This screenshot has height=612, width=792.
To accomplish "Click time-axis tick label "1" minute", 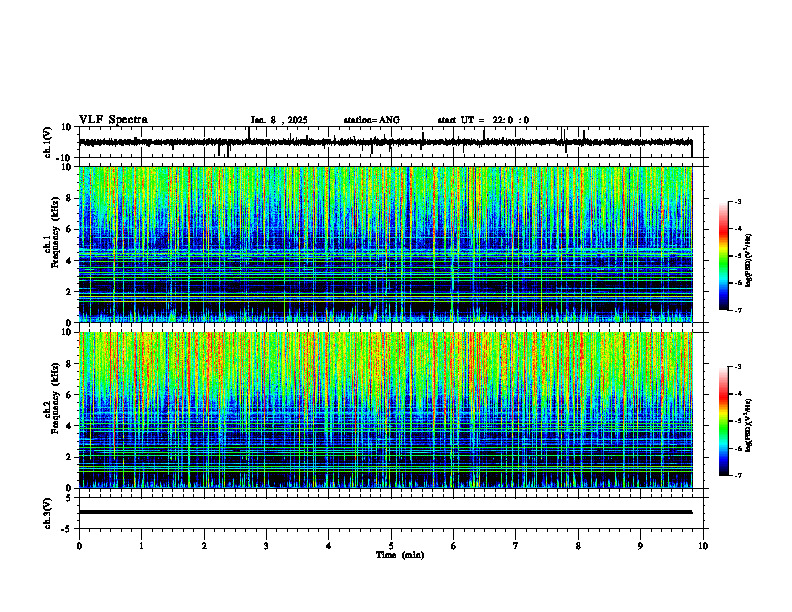I will (141, 546).
